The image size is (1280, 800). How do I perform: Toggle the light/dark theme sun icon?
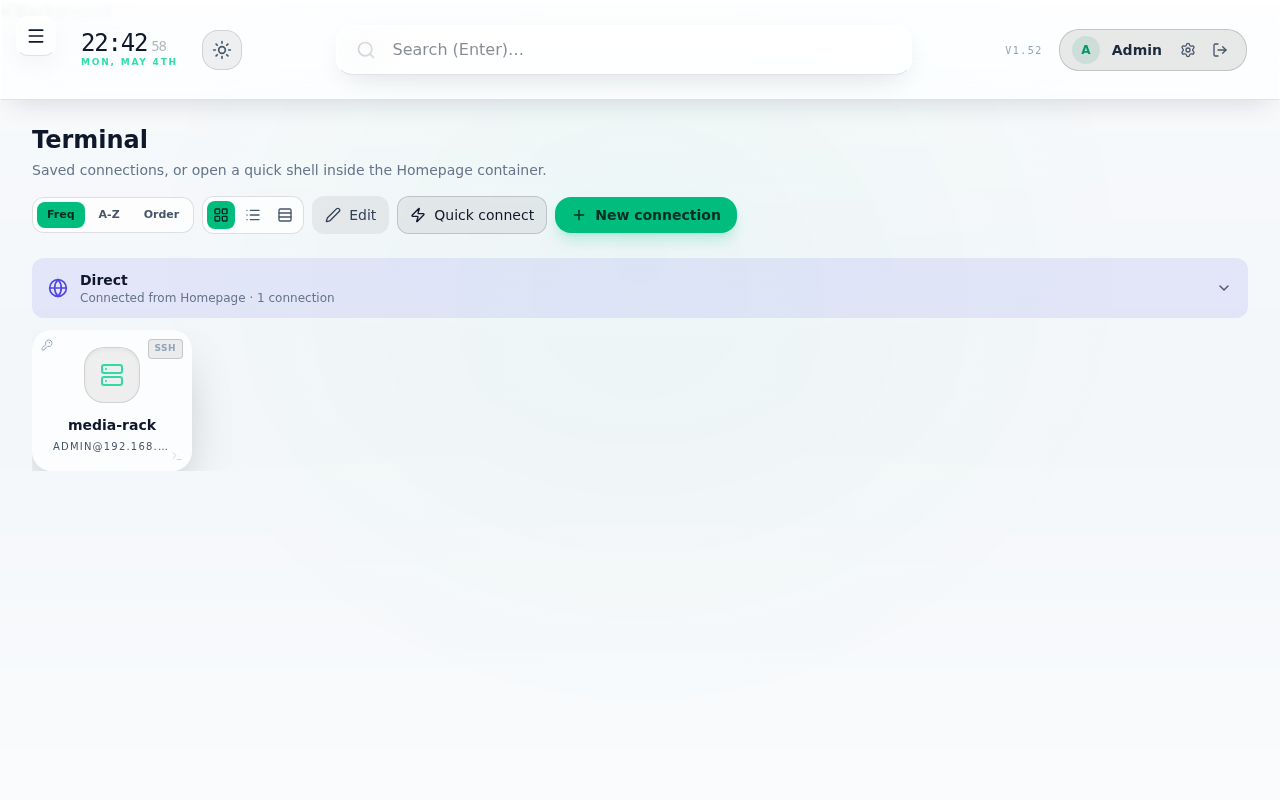coord(222,50)
